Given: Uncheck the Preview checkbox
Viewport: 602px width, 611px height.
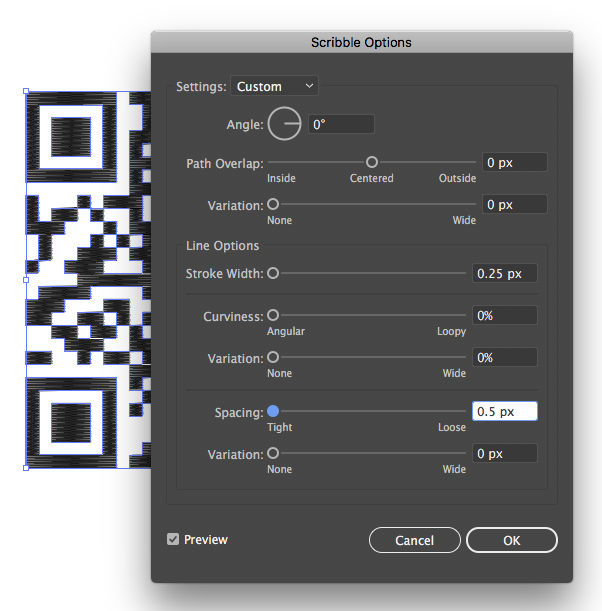Looking at the screenshot, I should 173,539.
